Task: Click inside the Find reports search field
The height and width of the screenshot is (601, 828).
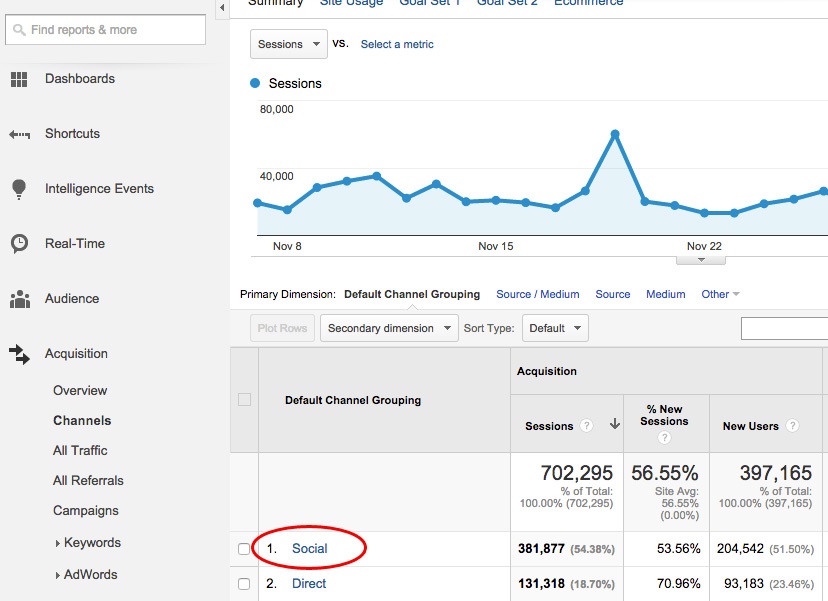Action: coord(105,30)
